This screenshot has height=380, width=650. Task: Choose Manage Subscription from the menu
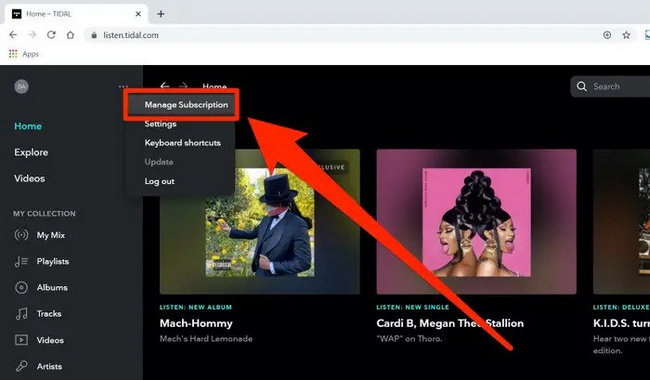click(186, 105)
